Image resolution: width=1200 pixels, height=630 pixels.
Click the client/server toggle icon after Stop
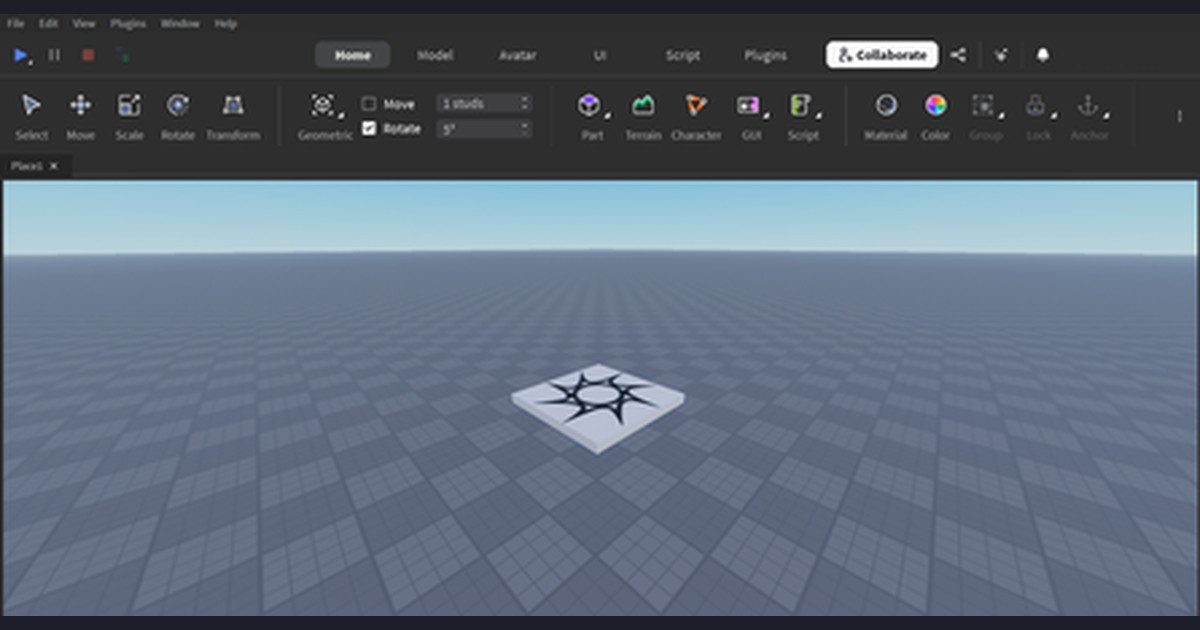(122, 55)
